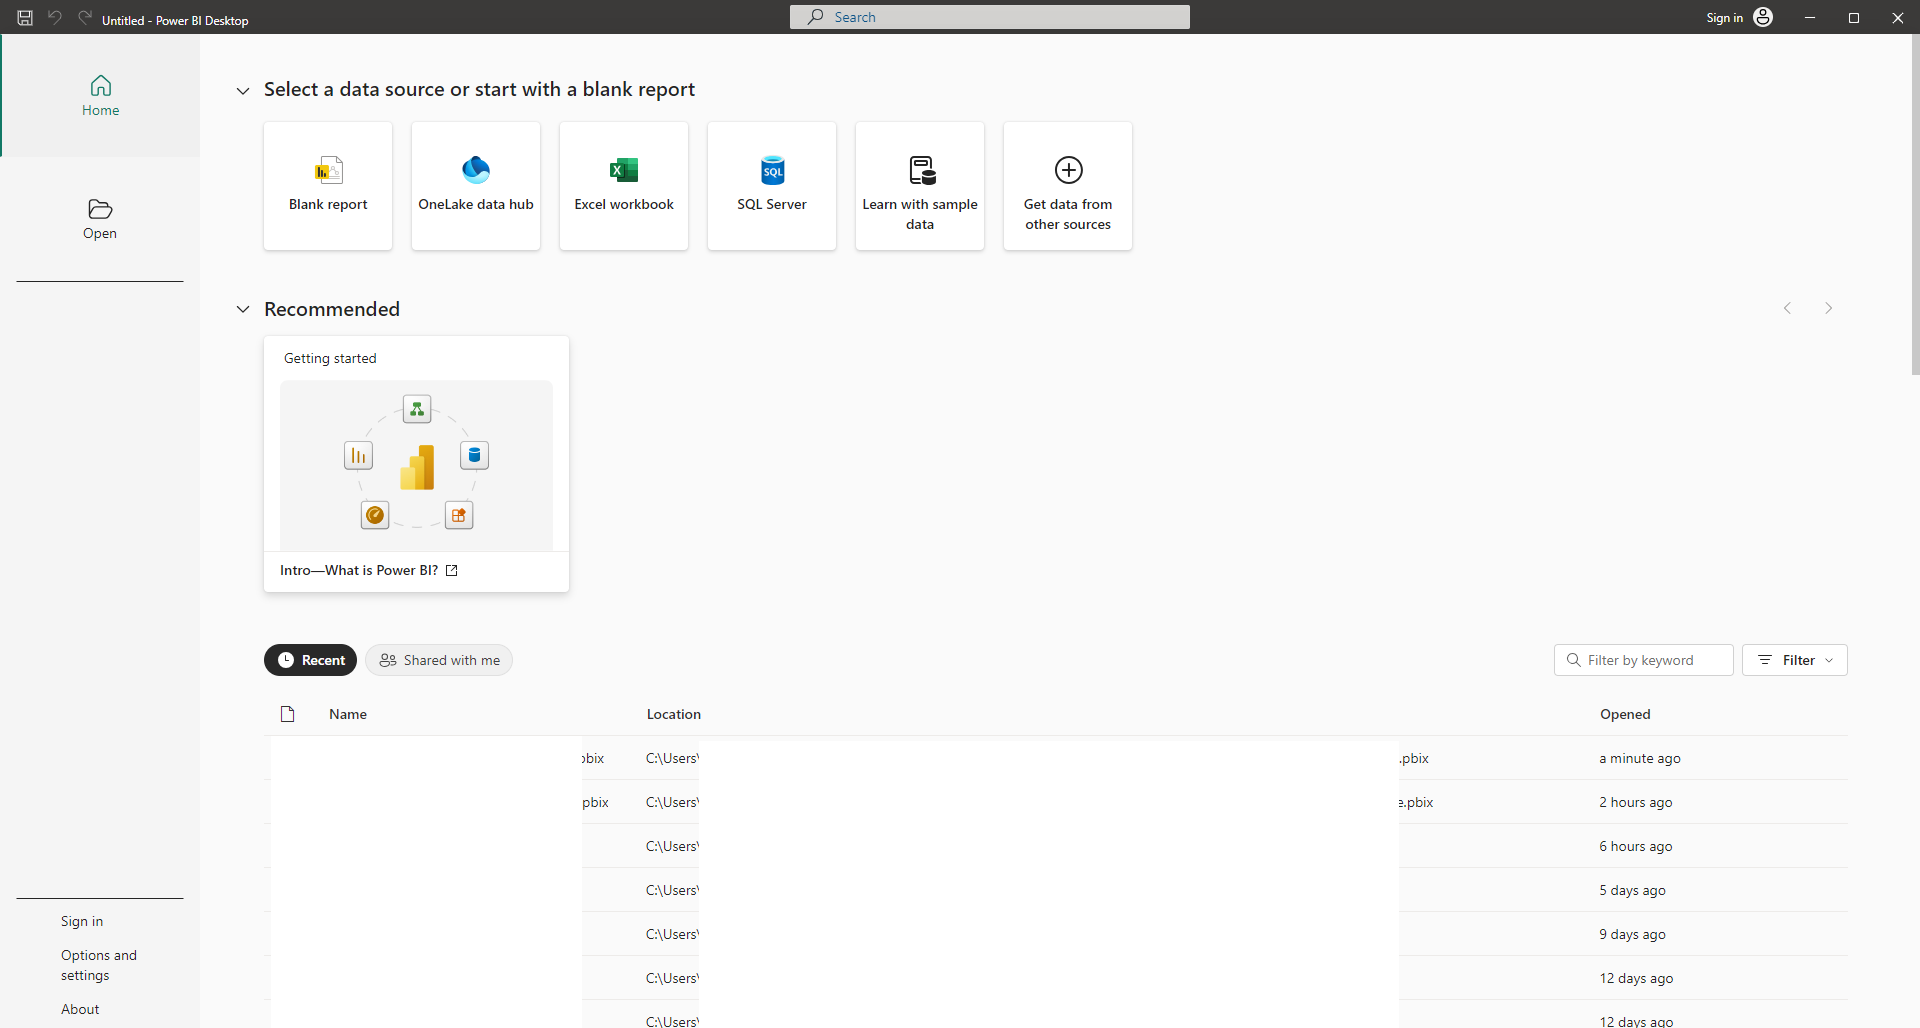Screen dimensions: 1920x1028
Task: Select Learn with sample data
Action: click(919, 185)
